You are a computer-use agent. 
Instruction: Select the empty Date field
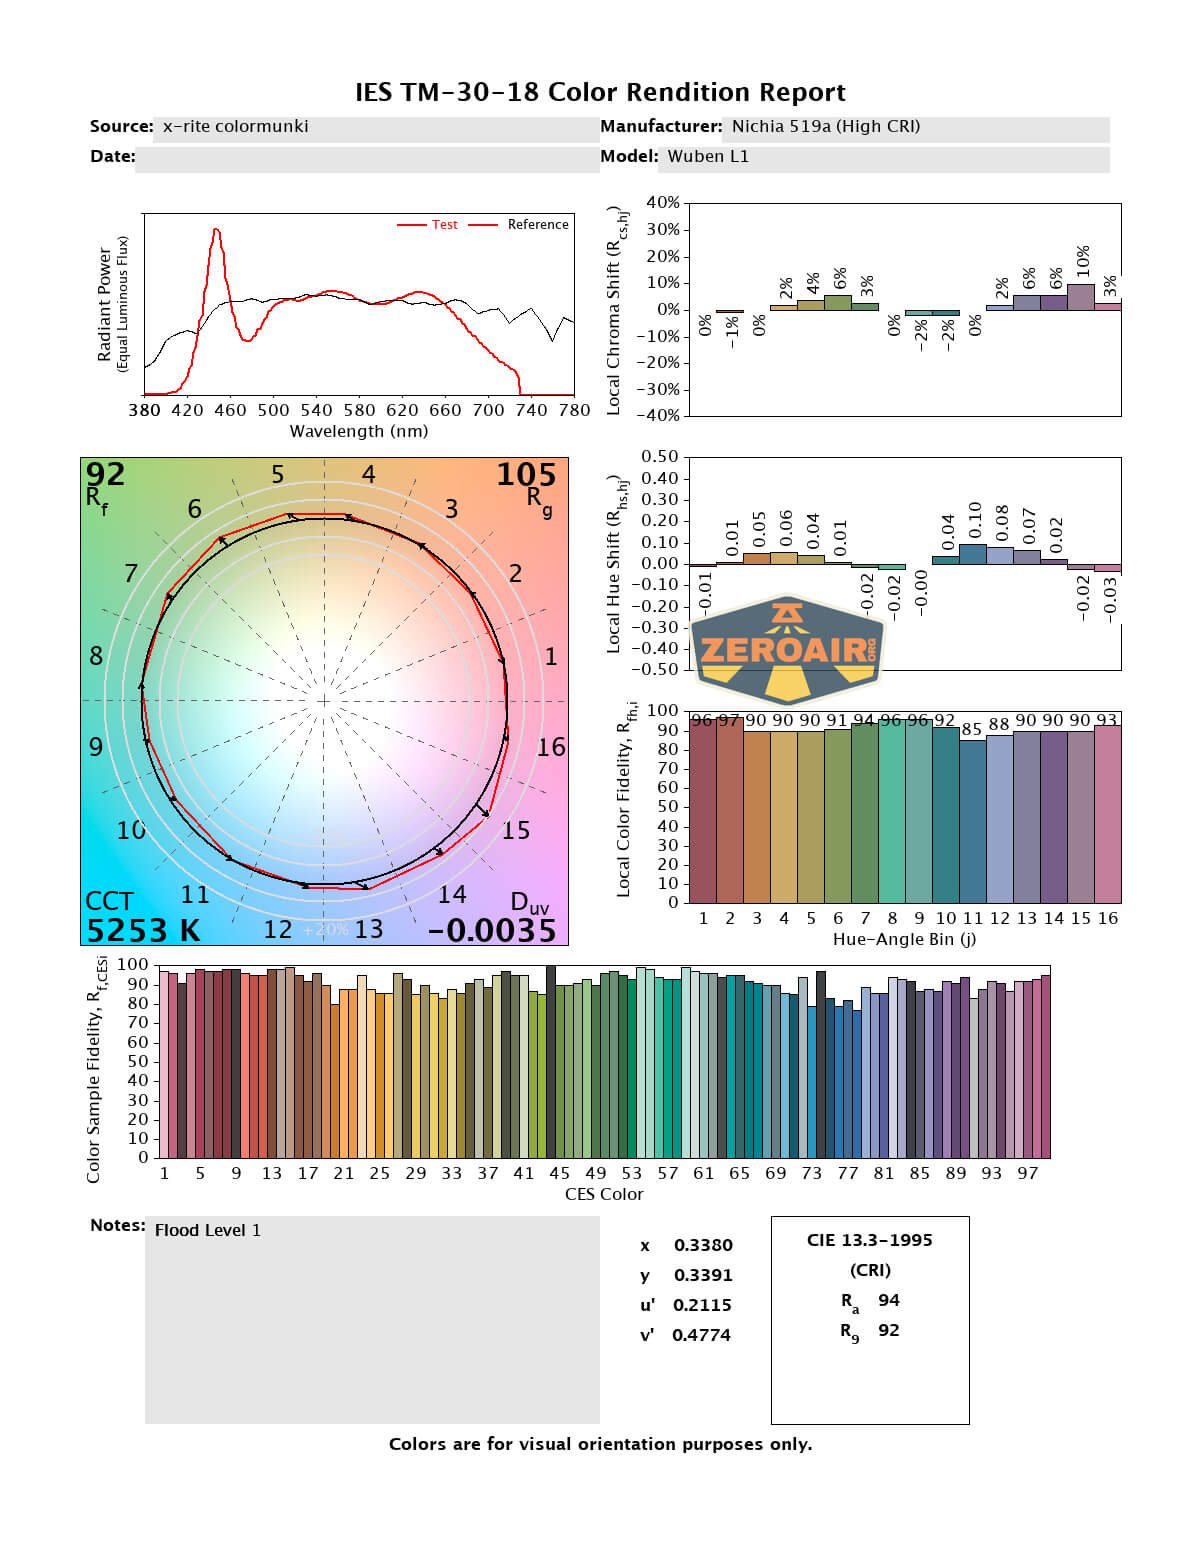tap(366, 158)
